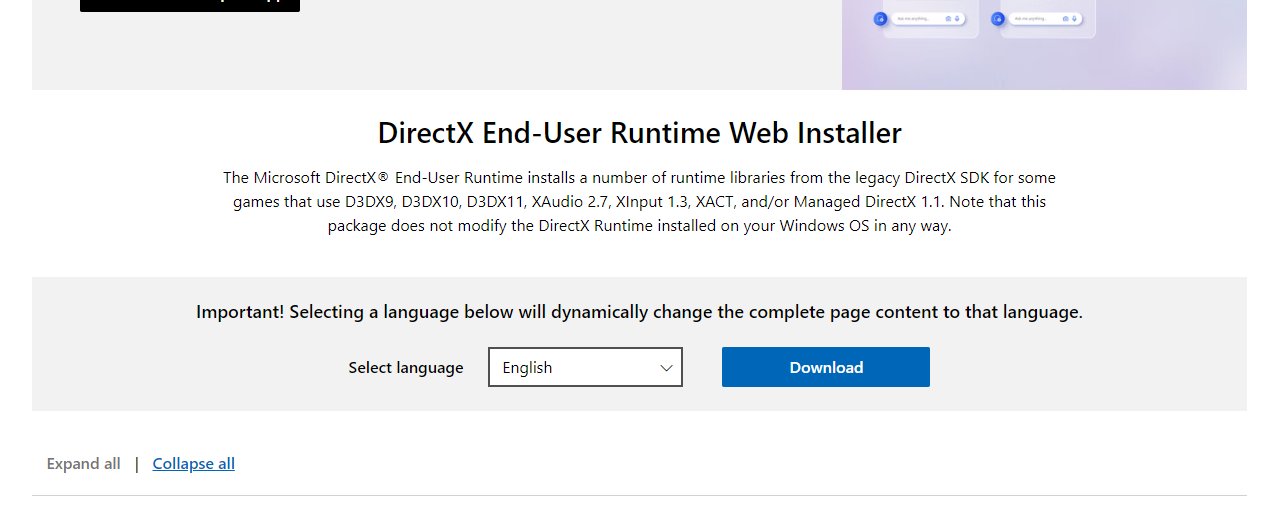Click the chevron arrow in the language dropdown
The height and width of the screenshot is (511, 1285).
tap(666, 368)
